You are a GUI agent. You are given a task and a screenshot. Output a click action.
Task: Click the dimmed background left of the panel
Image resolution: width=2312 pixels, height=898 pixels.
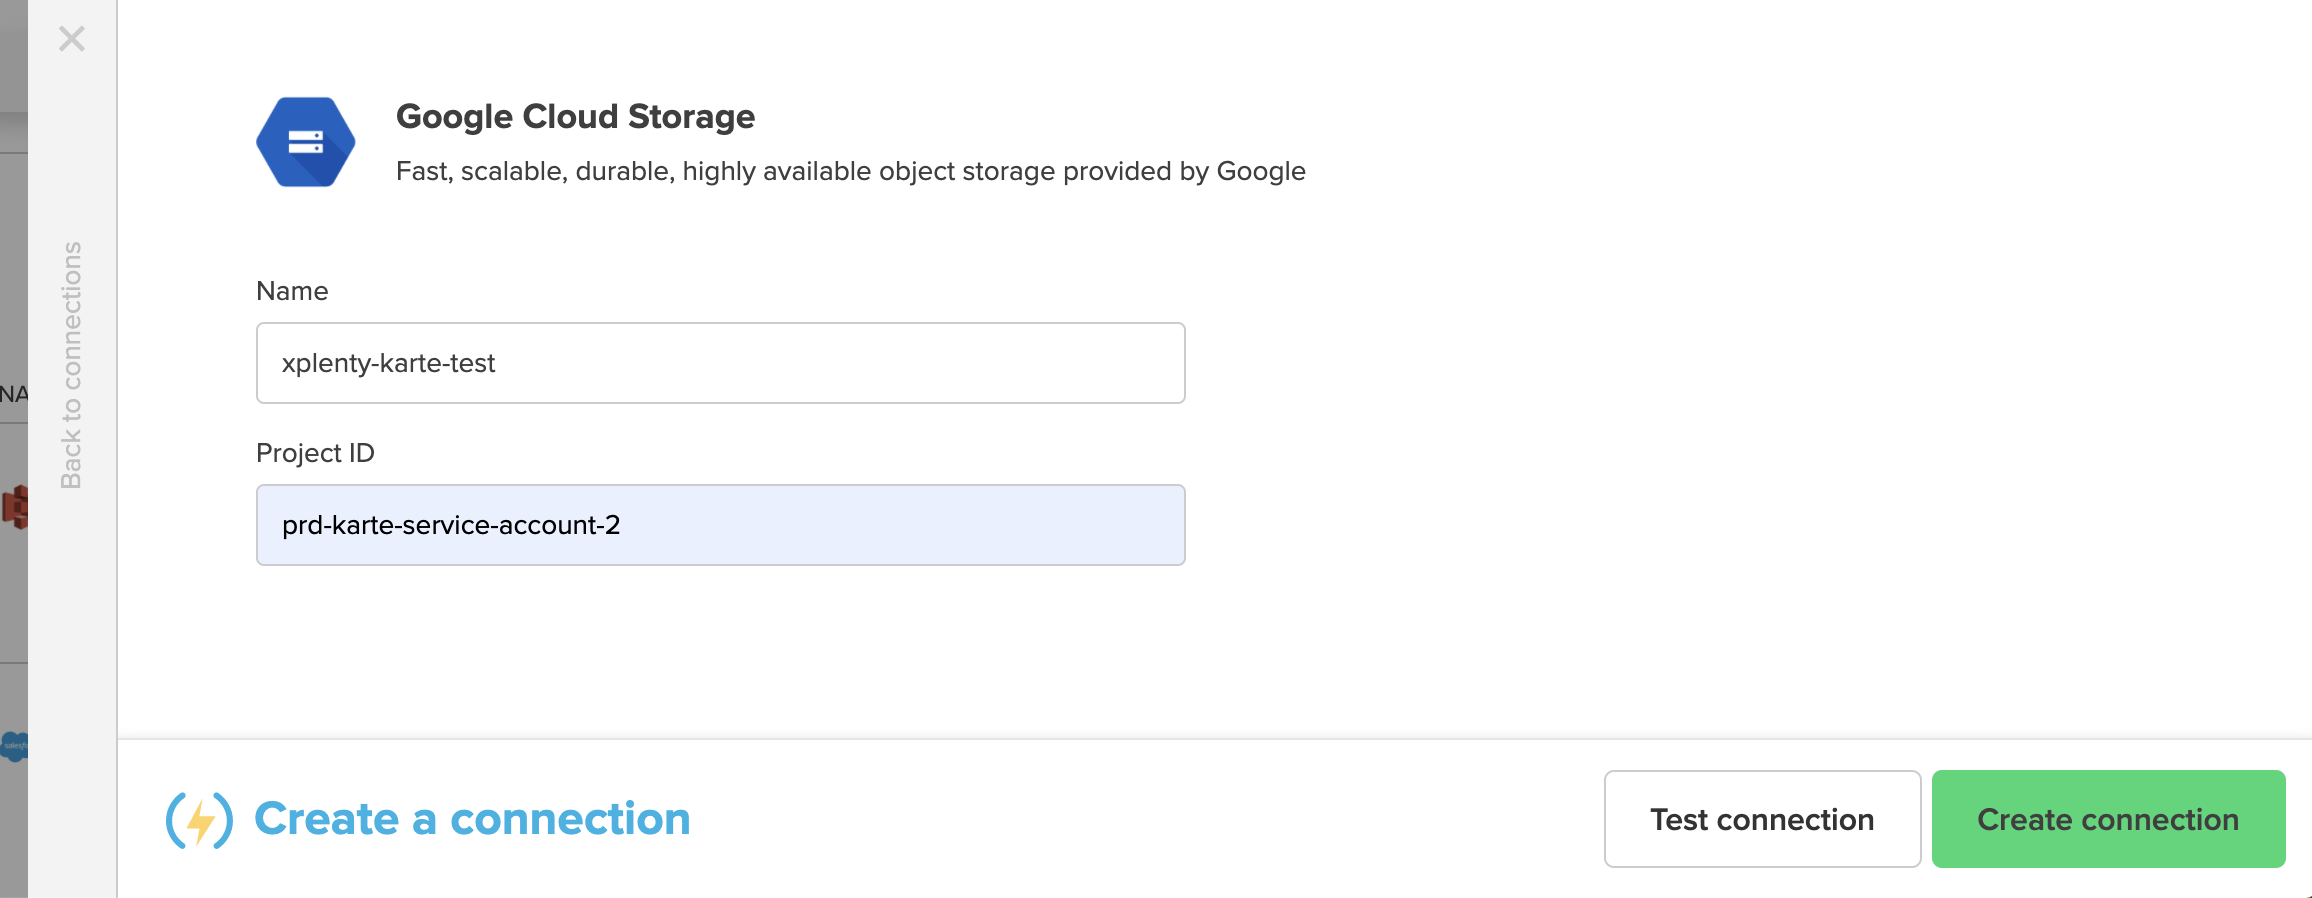point(13,250)
